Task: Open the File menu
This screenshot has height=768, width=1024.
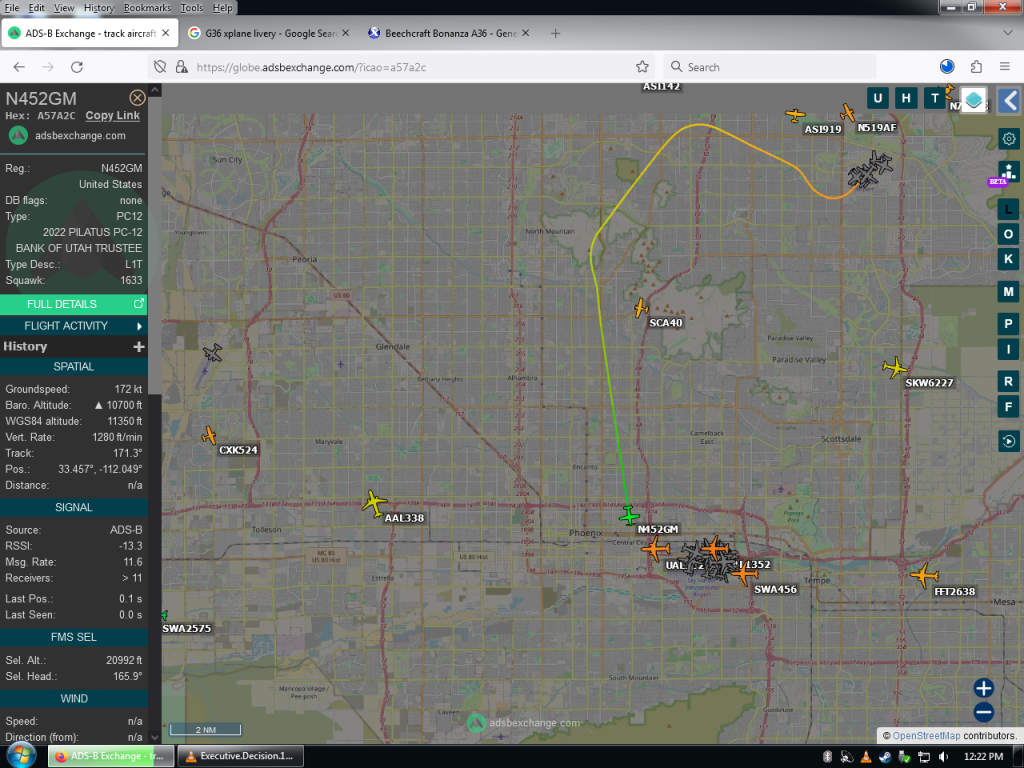Action: (12, 8)
